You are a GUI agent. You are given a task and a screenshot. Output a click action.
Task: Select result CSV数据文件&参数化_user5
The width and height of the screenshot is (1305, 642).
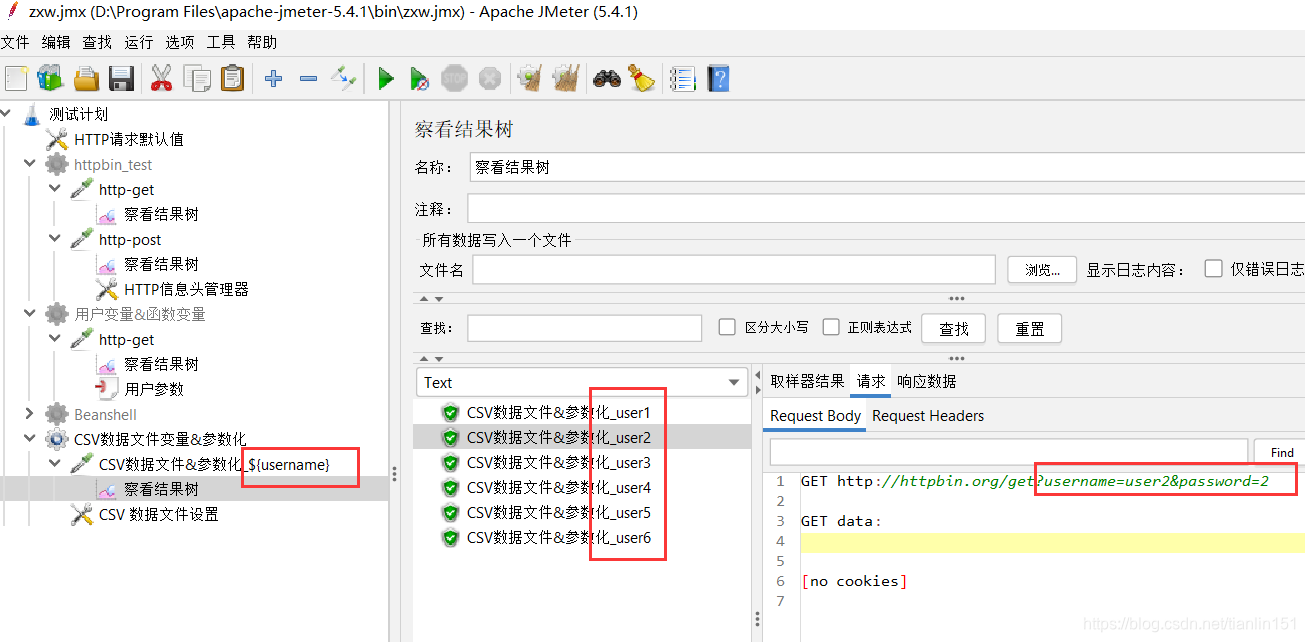tap(559, 512)
